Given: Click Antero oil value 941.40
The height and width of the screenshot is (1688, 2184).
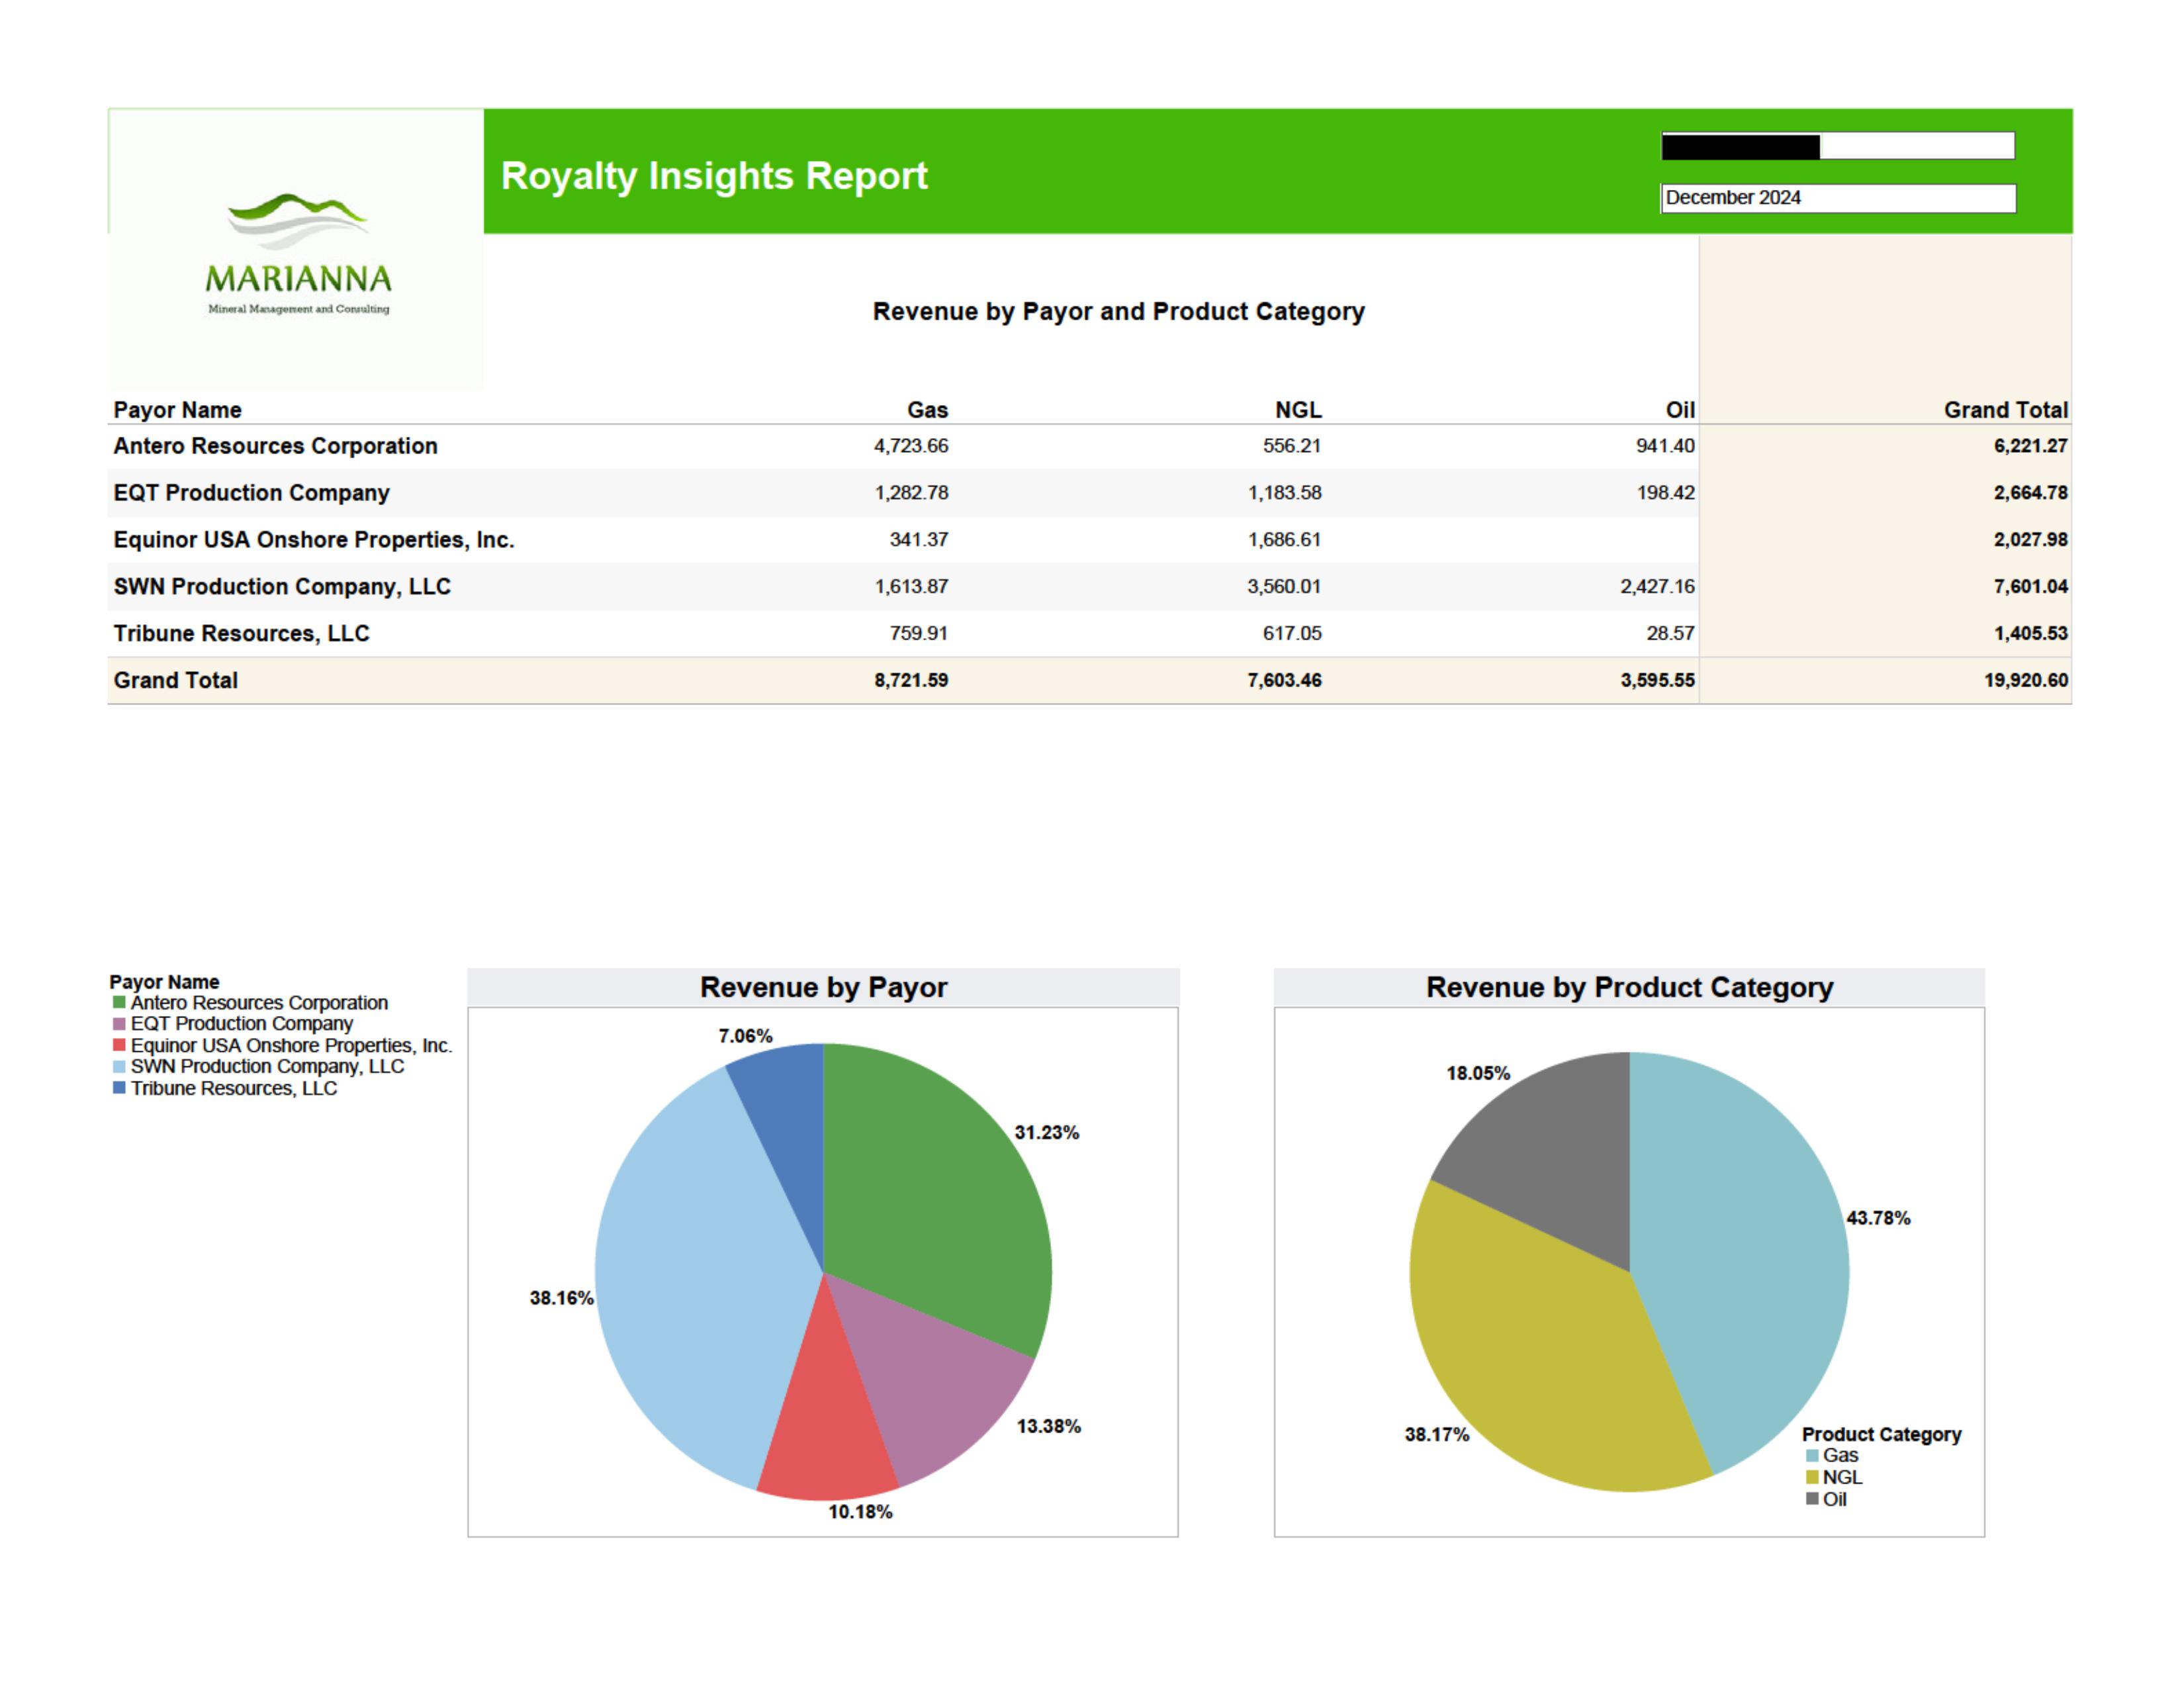Looking at the screenshot, I should [1665, 446].
